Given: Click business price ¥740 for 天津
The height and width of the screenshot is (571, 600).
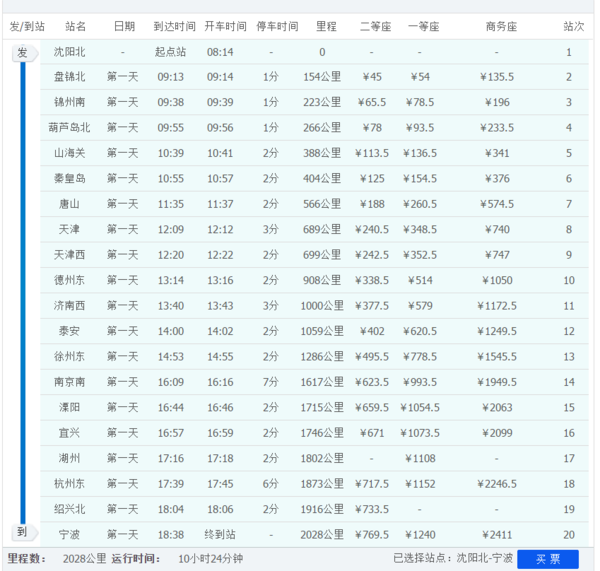Looking at the screenshot, I should coord(497,230).
